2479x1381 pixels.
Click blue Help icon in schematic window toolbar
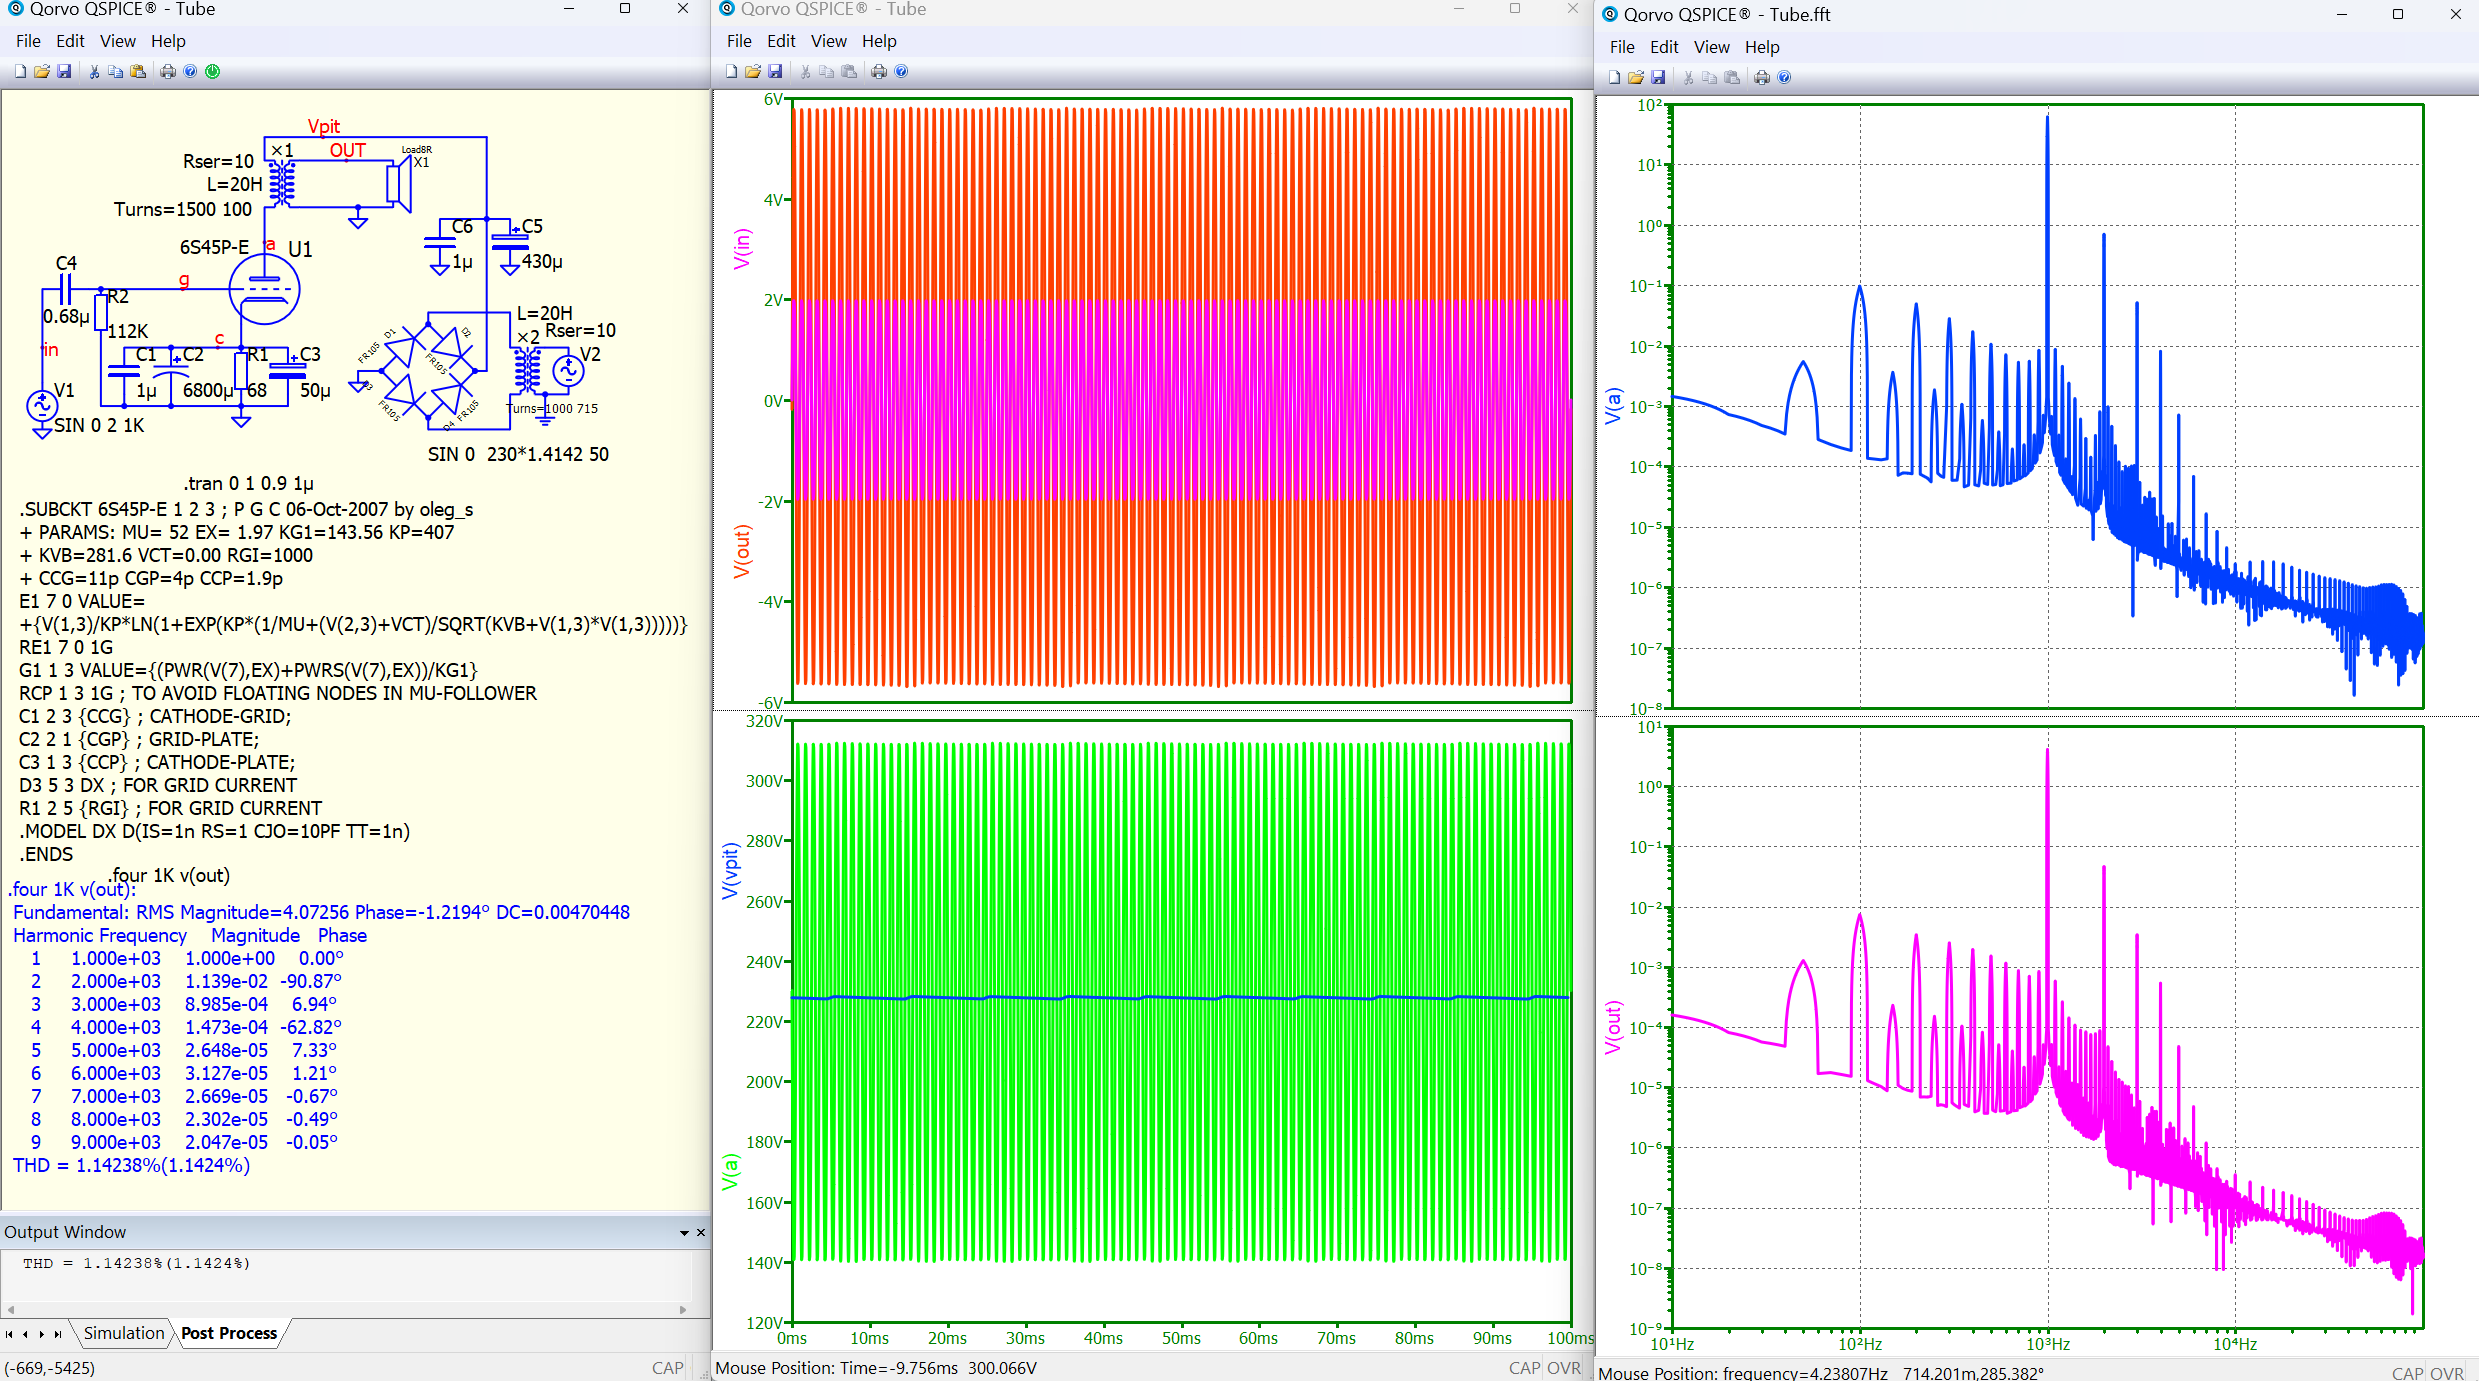(190, 71)
